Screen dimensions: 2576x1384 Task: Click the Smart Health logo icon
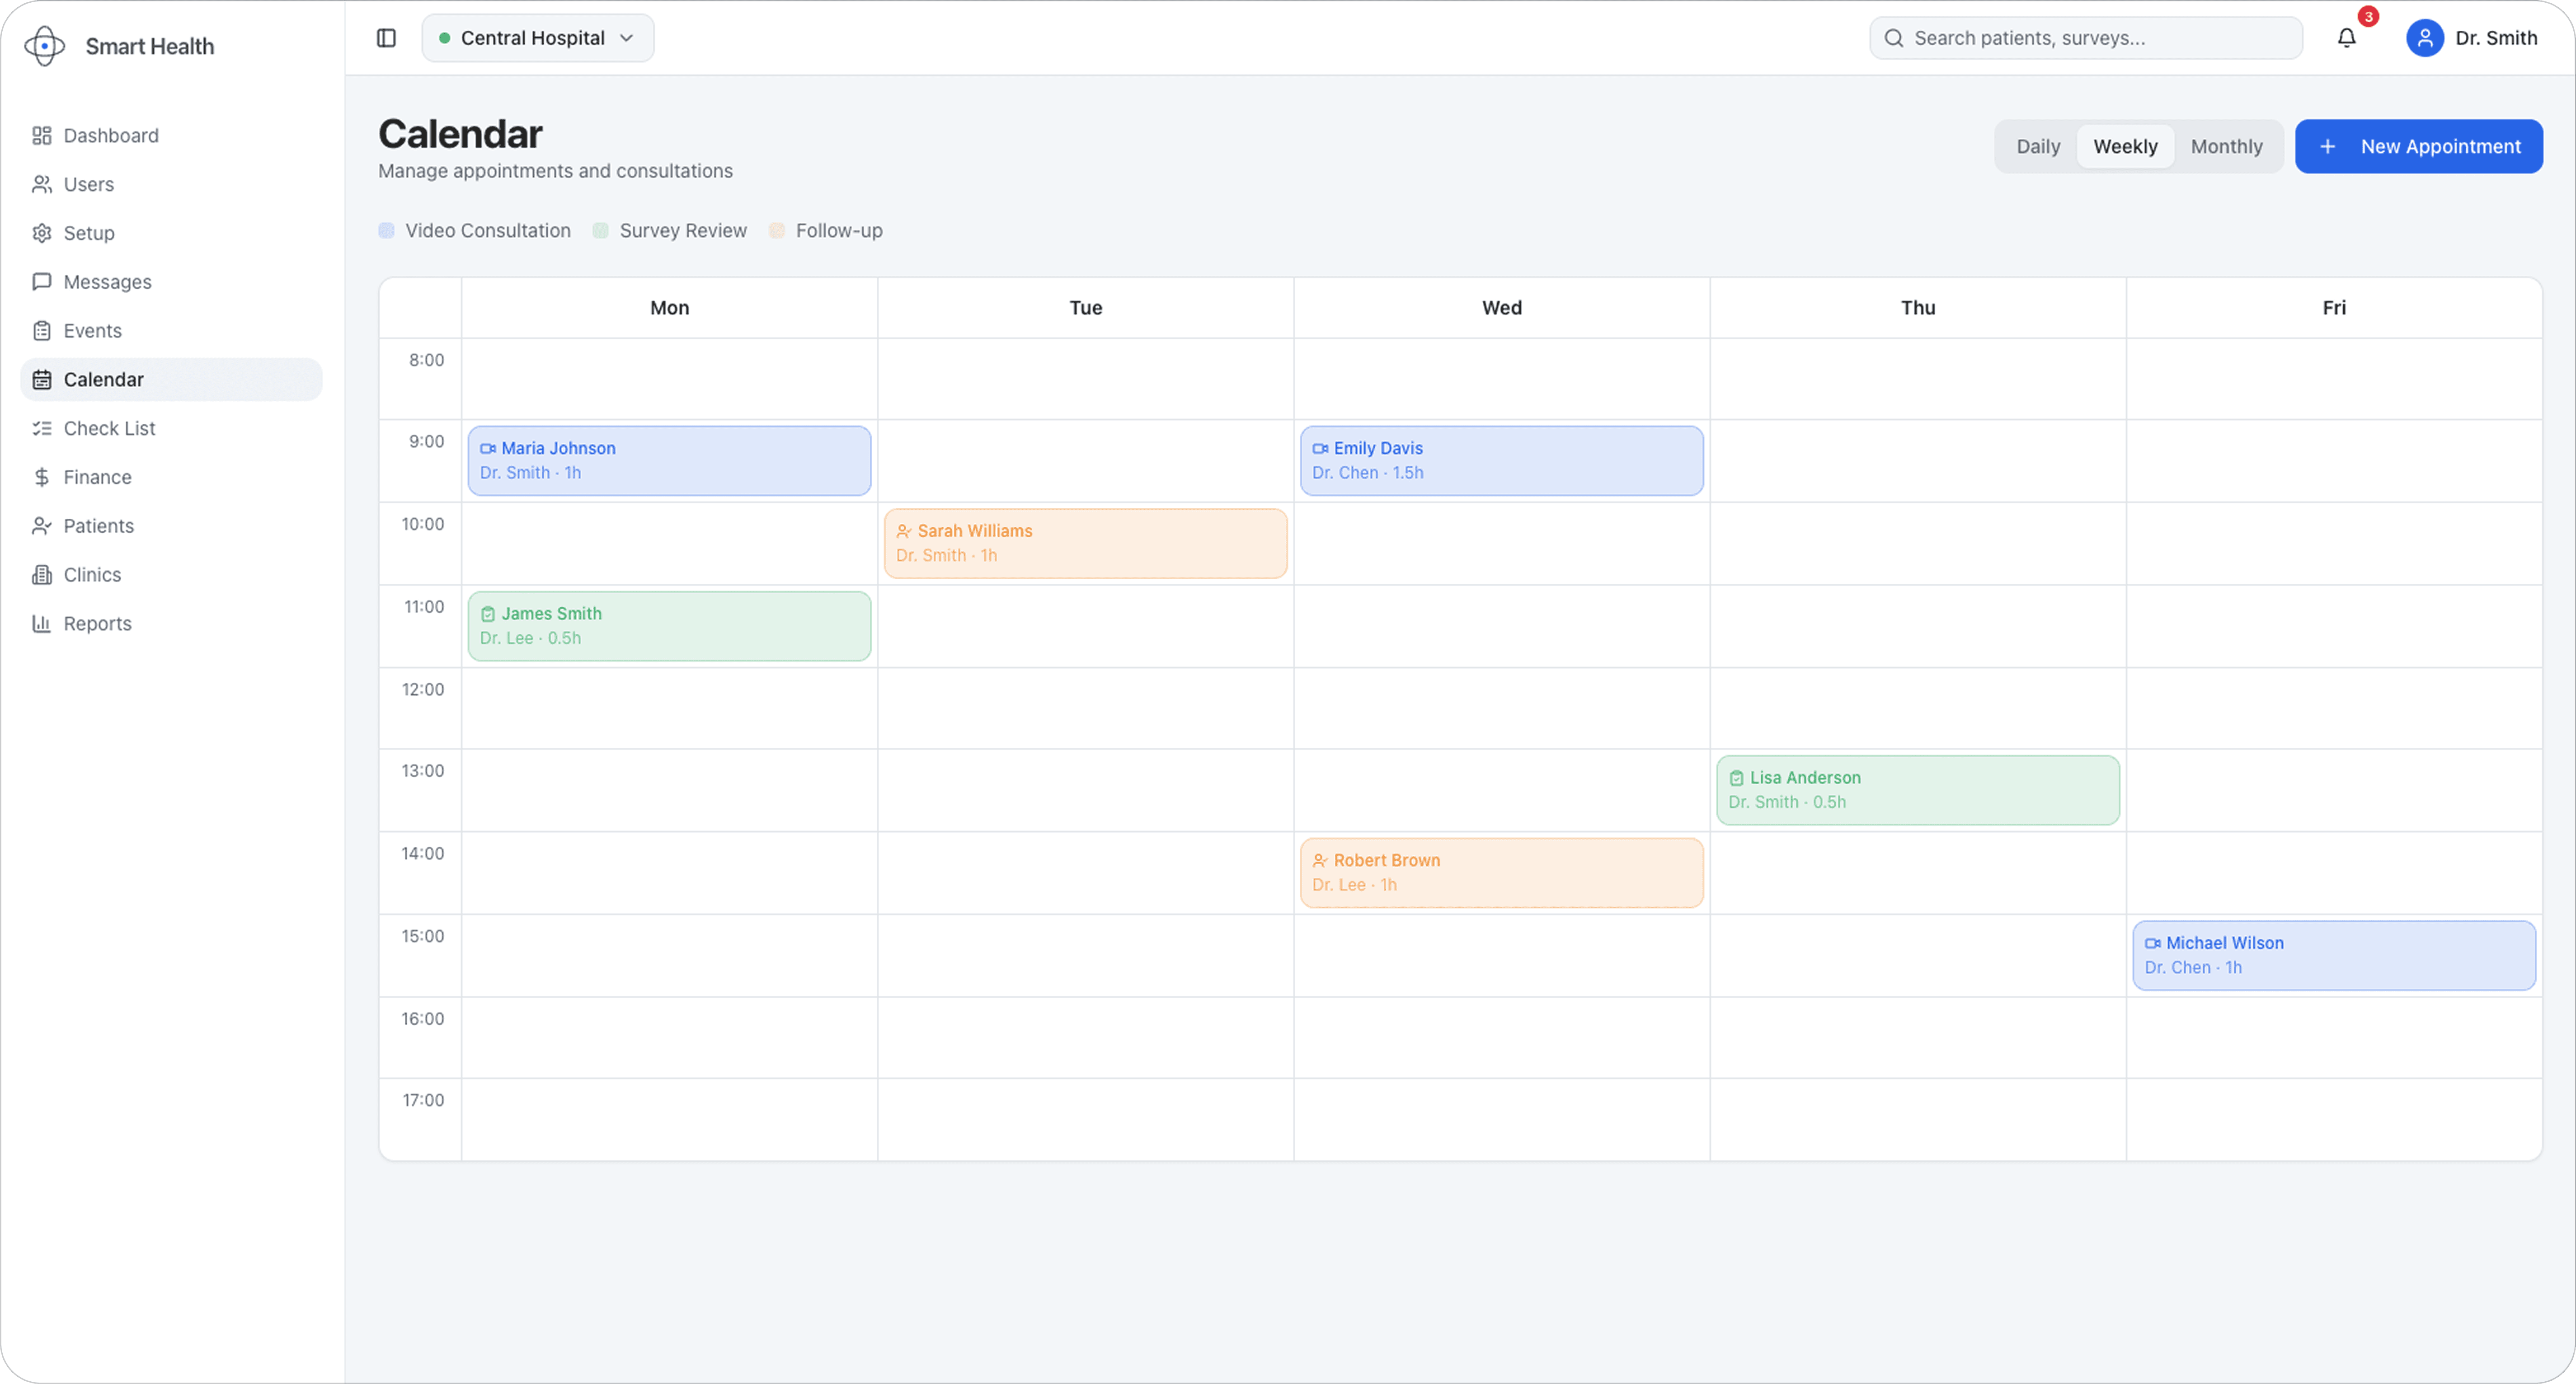[44, 46]
